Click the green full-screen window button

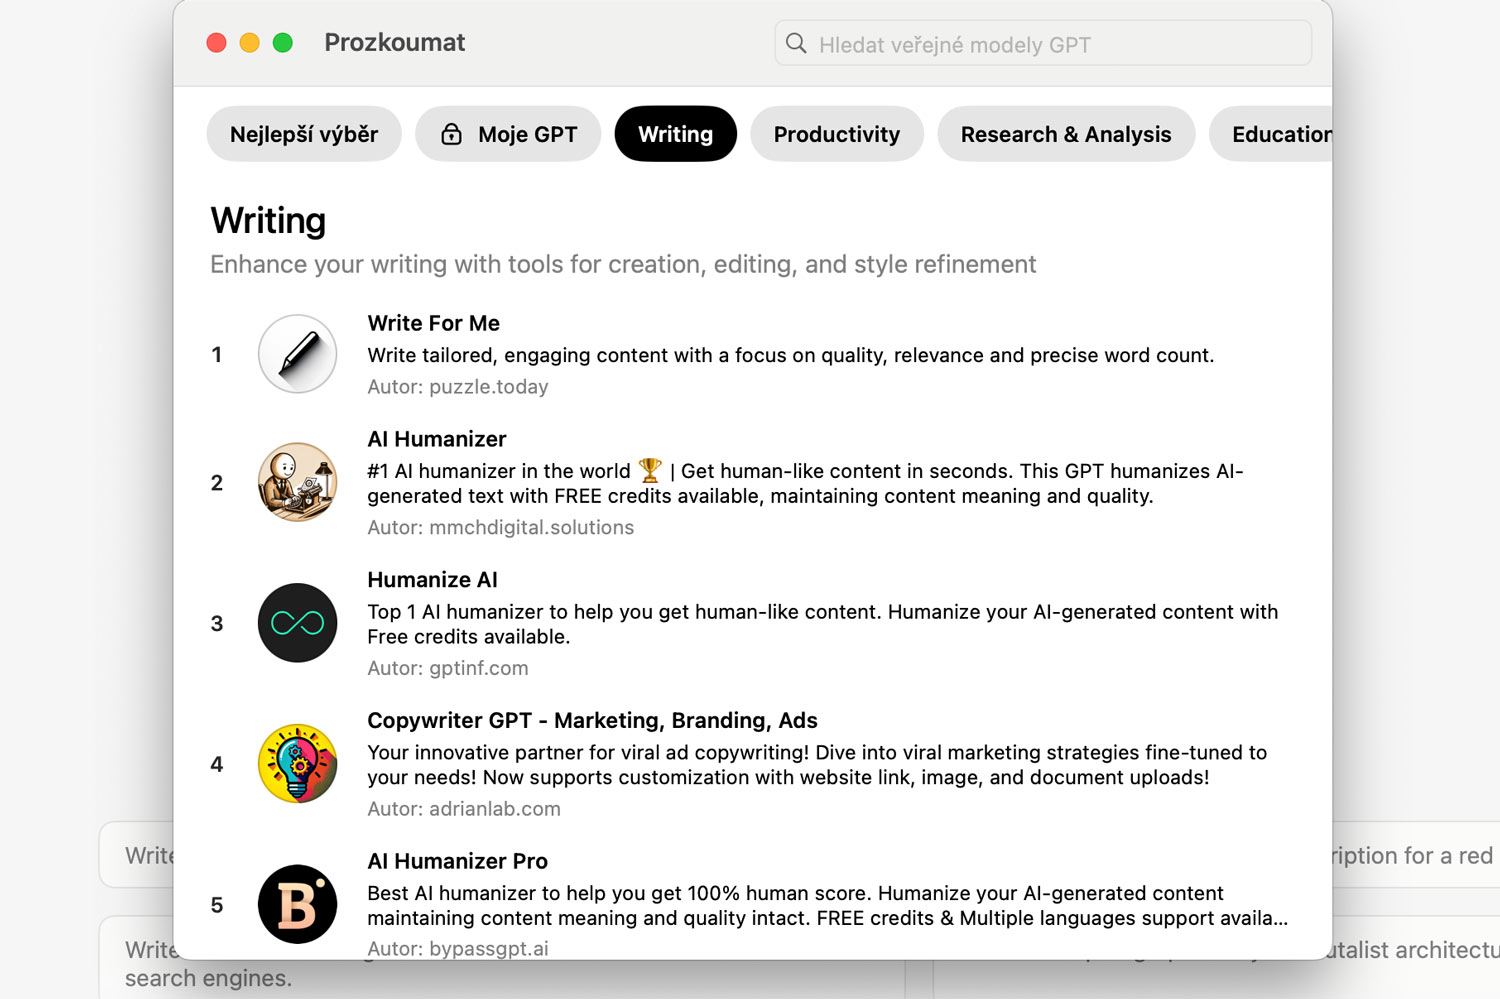point(283,43)
